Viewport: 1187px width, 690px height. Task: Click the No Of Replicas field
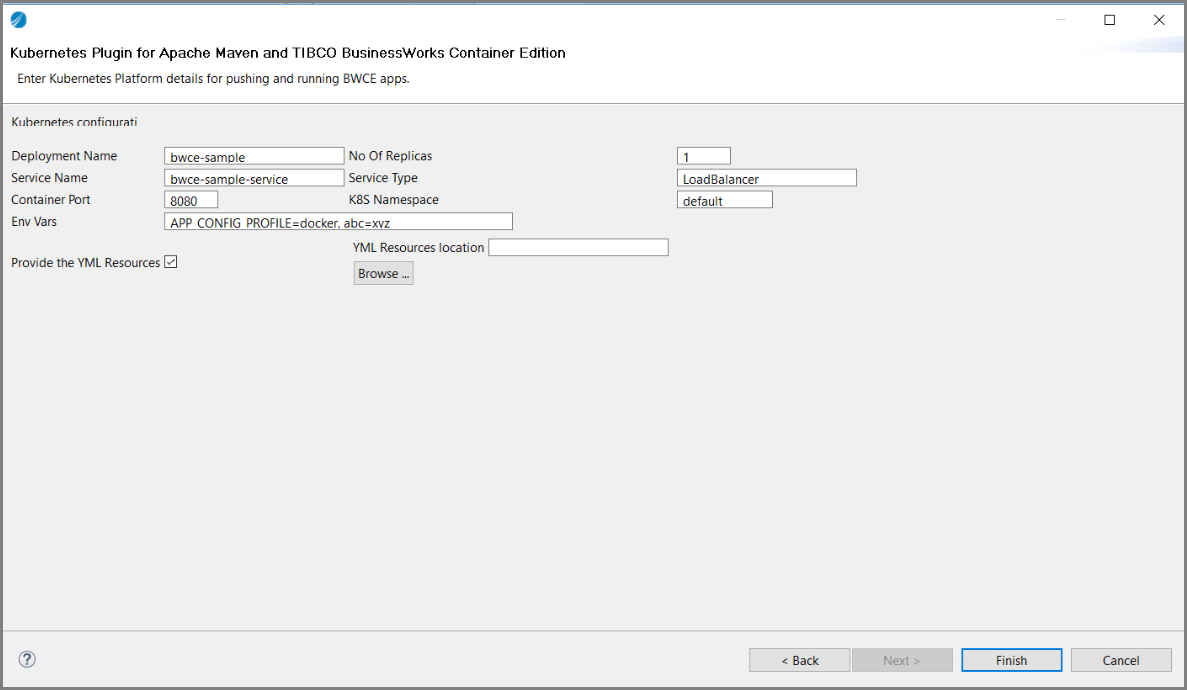[704, 156]
